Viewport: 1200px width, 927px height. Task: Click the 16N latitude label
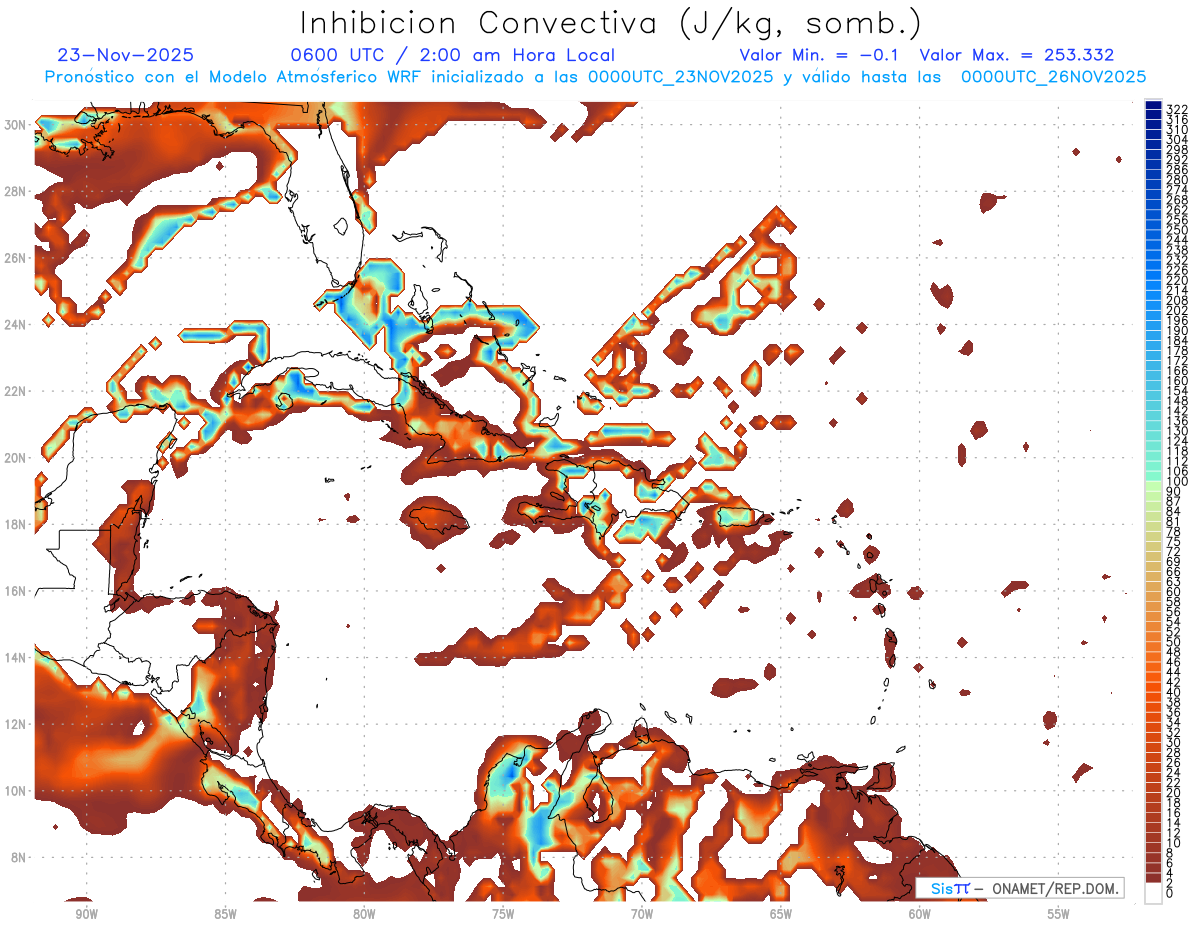pyautogui.click(x=17, y=591)
